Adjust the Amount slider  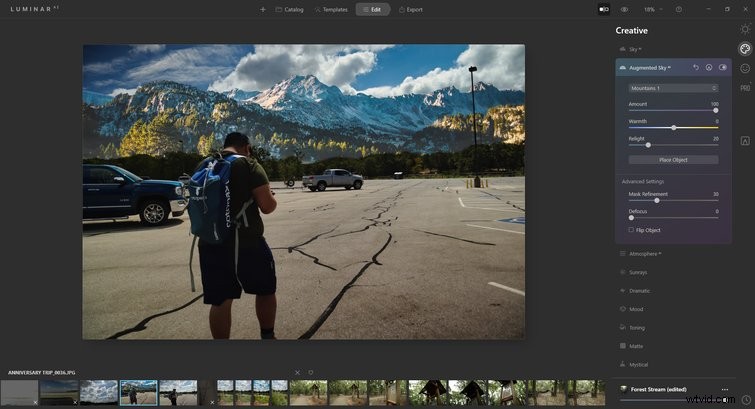click(x=716, y=110)
